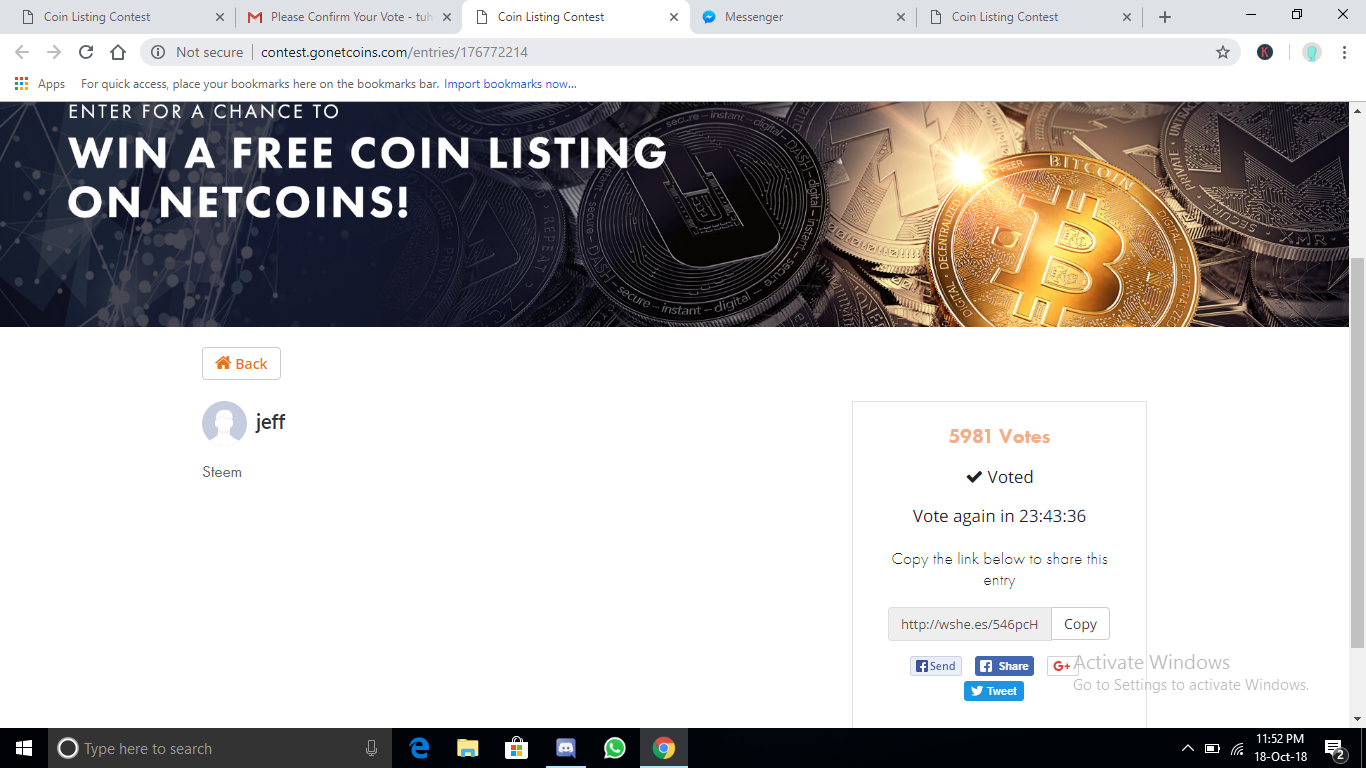
Task: Open the Apps shortcut in bookmarks bar
Action: click(40, 84)
